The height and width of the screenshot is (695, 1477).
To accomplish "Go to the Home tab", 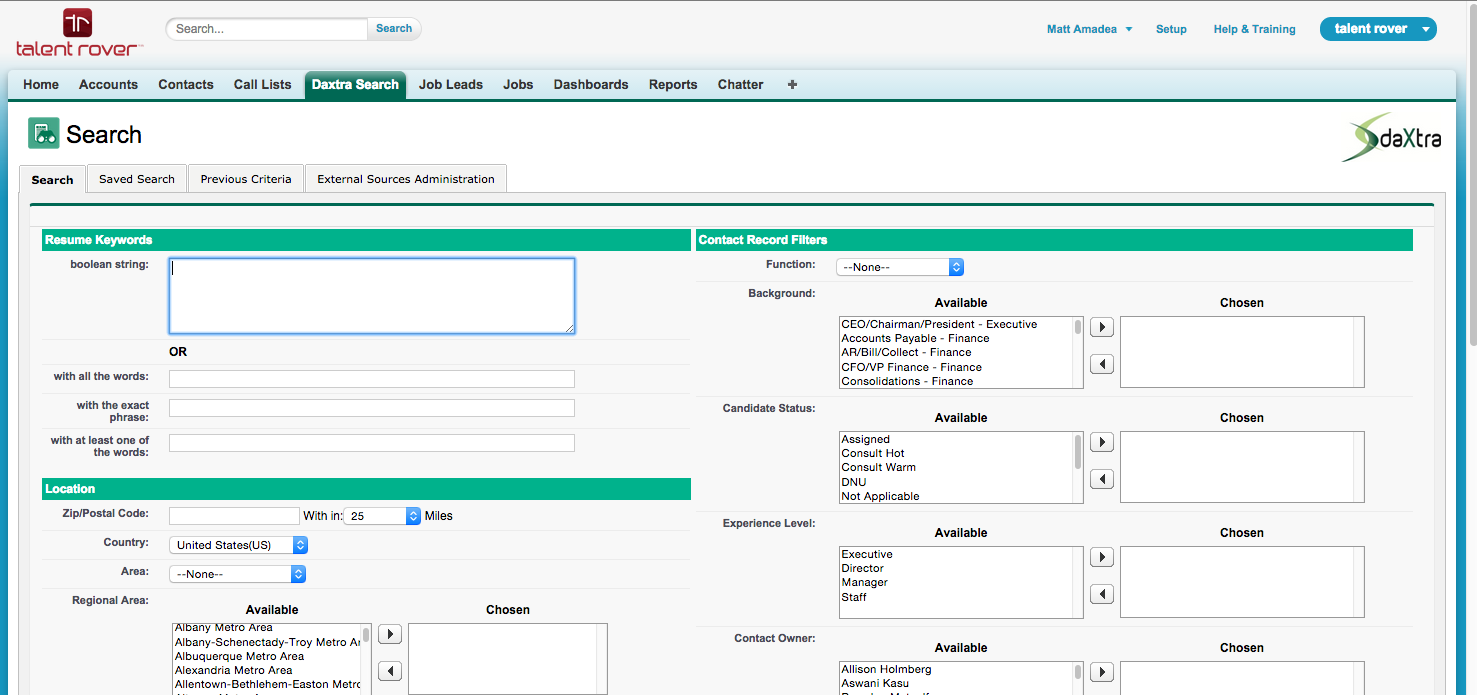I will tap(41, 85).
